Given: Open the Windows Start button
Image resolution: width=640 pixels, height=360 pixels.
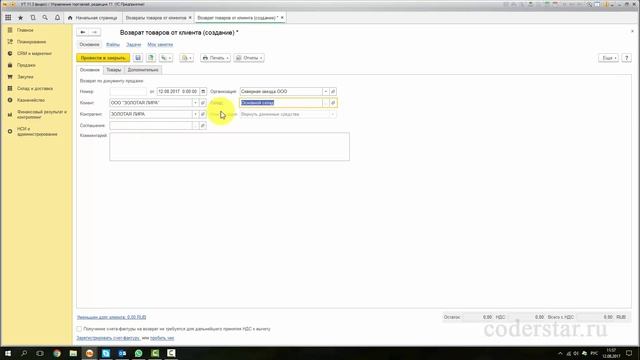Looking at the screenshot, I should 8,353.
